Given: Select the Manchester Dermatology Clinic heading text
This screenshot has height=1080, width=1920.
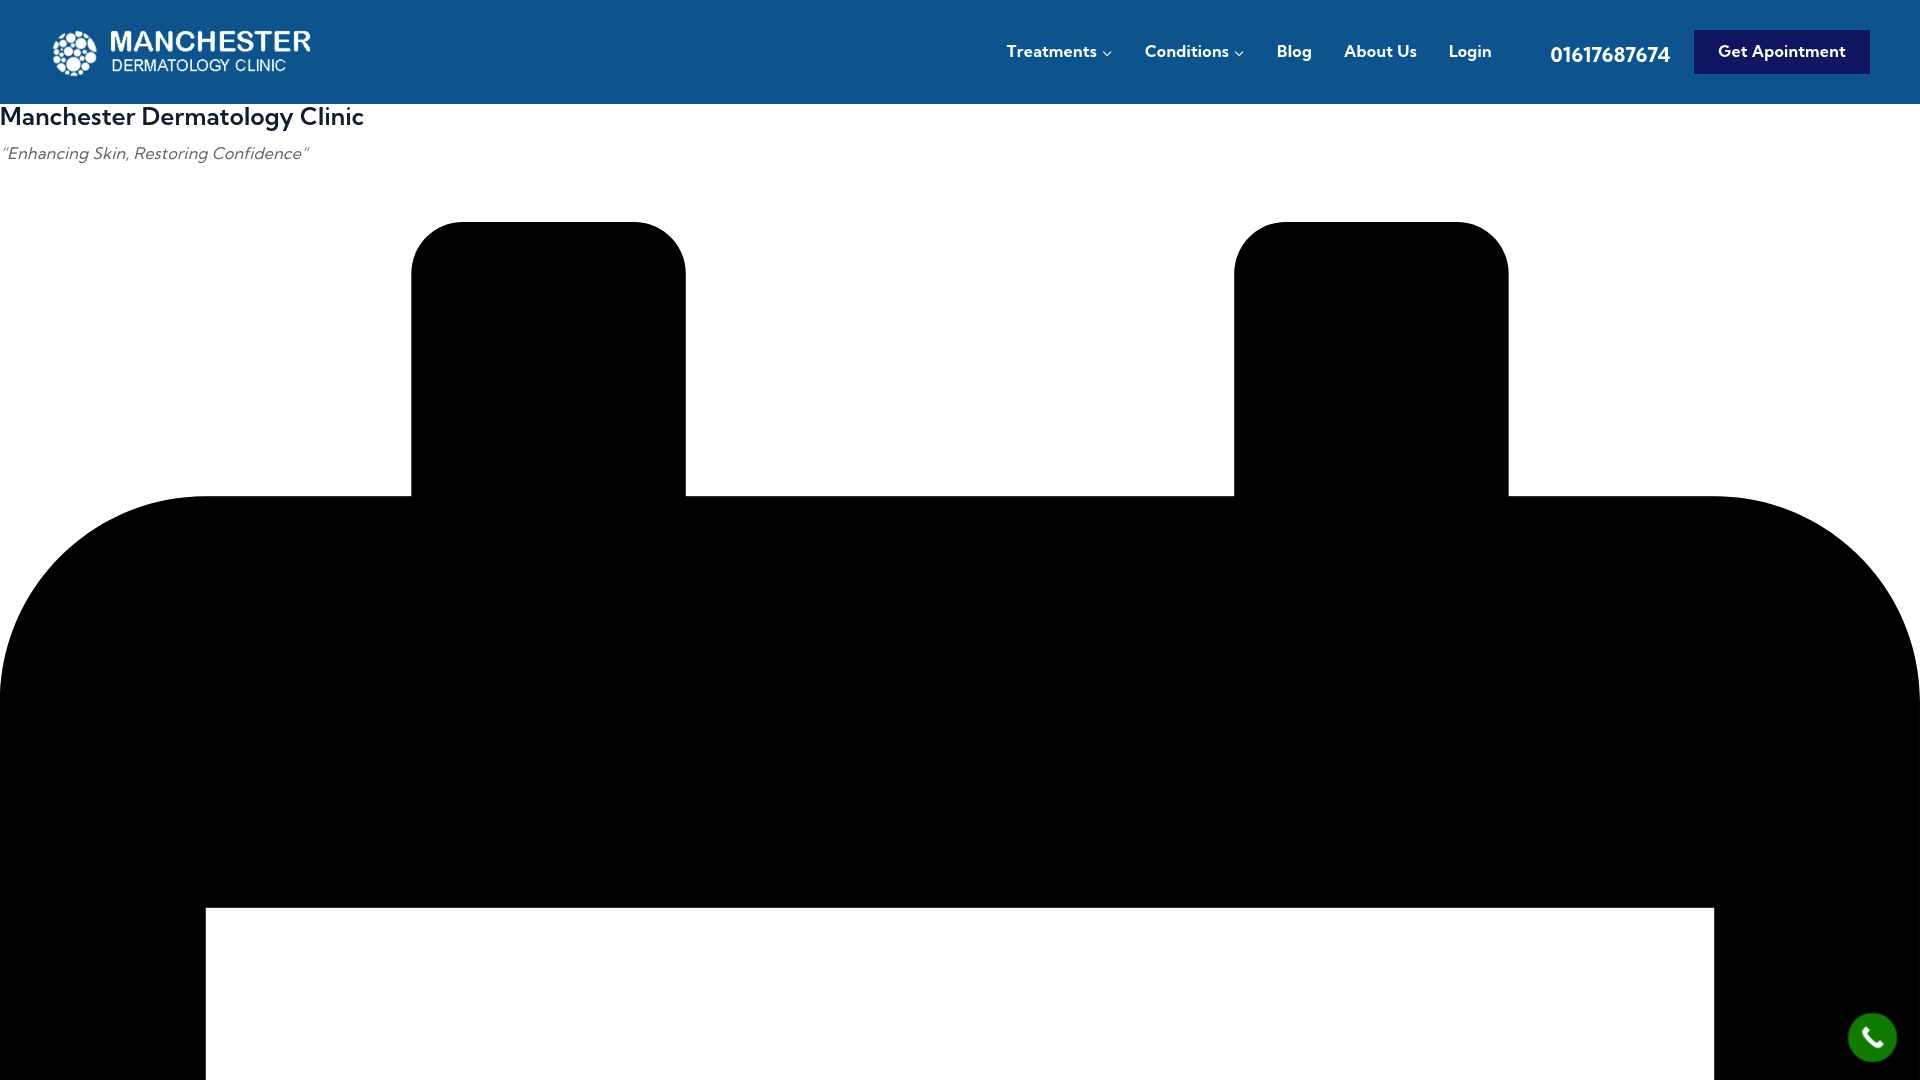Looking at the screenshot, I should coord(182,117).
